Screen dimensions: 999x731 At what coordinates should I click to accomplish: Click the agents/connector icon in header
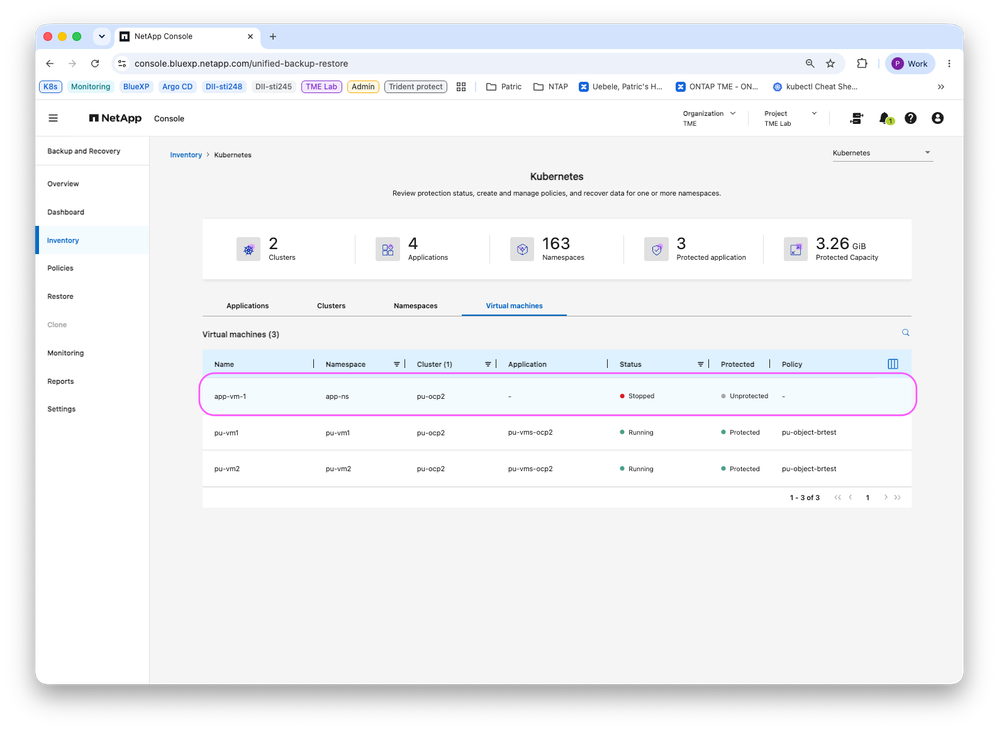click(856, 118)
